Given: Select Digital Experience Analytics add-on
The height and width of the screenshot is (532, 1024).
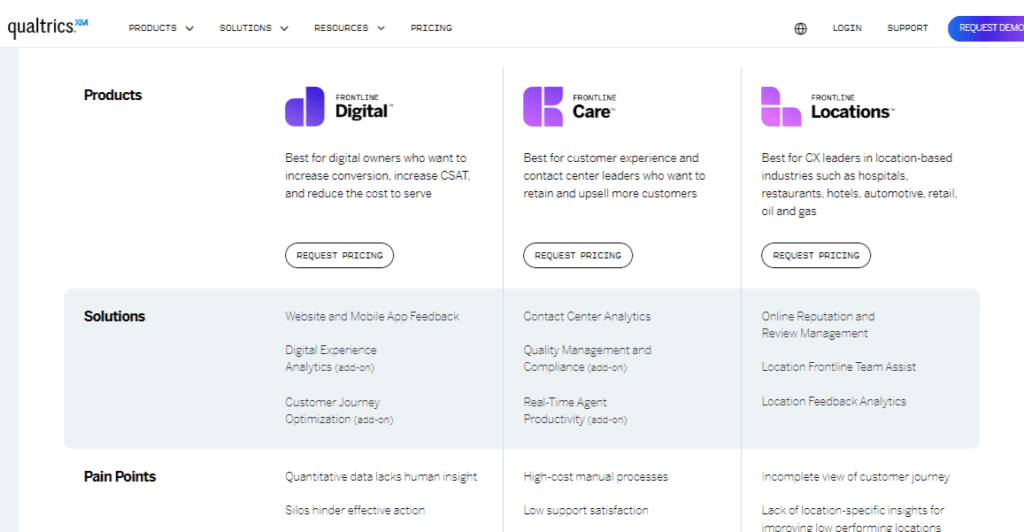Looking at the screenshot, I should [x=330, y=358].
